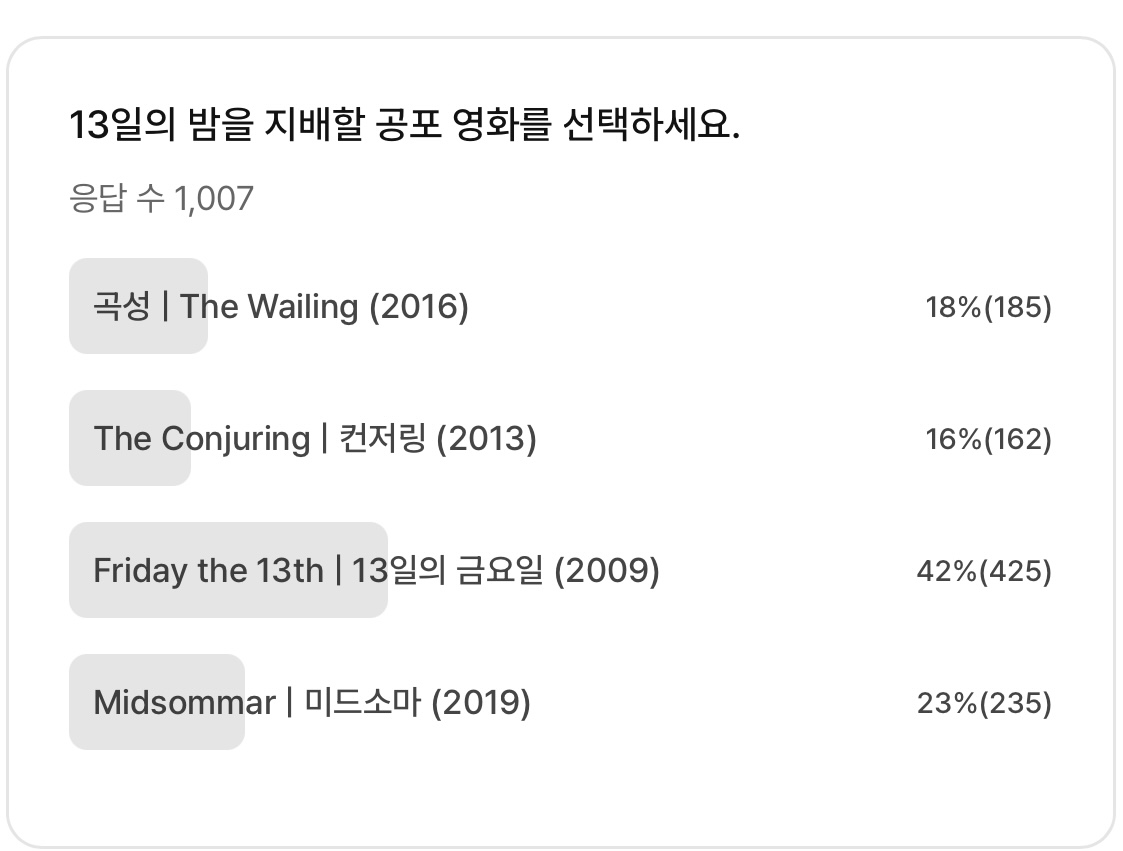Click the year (2016) after The Wailing
The image size is (1123, 851).
419,306
